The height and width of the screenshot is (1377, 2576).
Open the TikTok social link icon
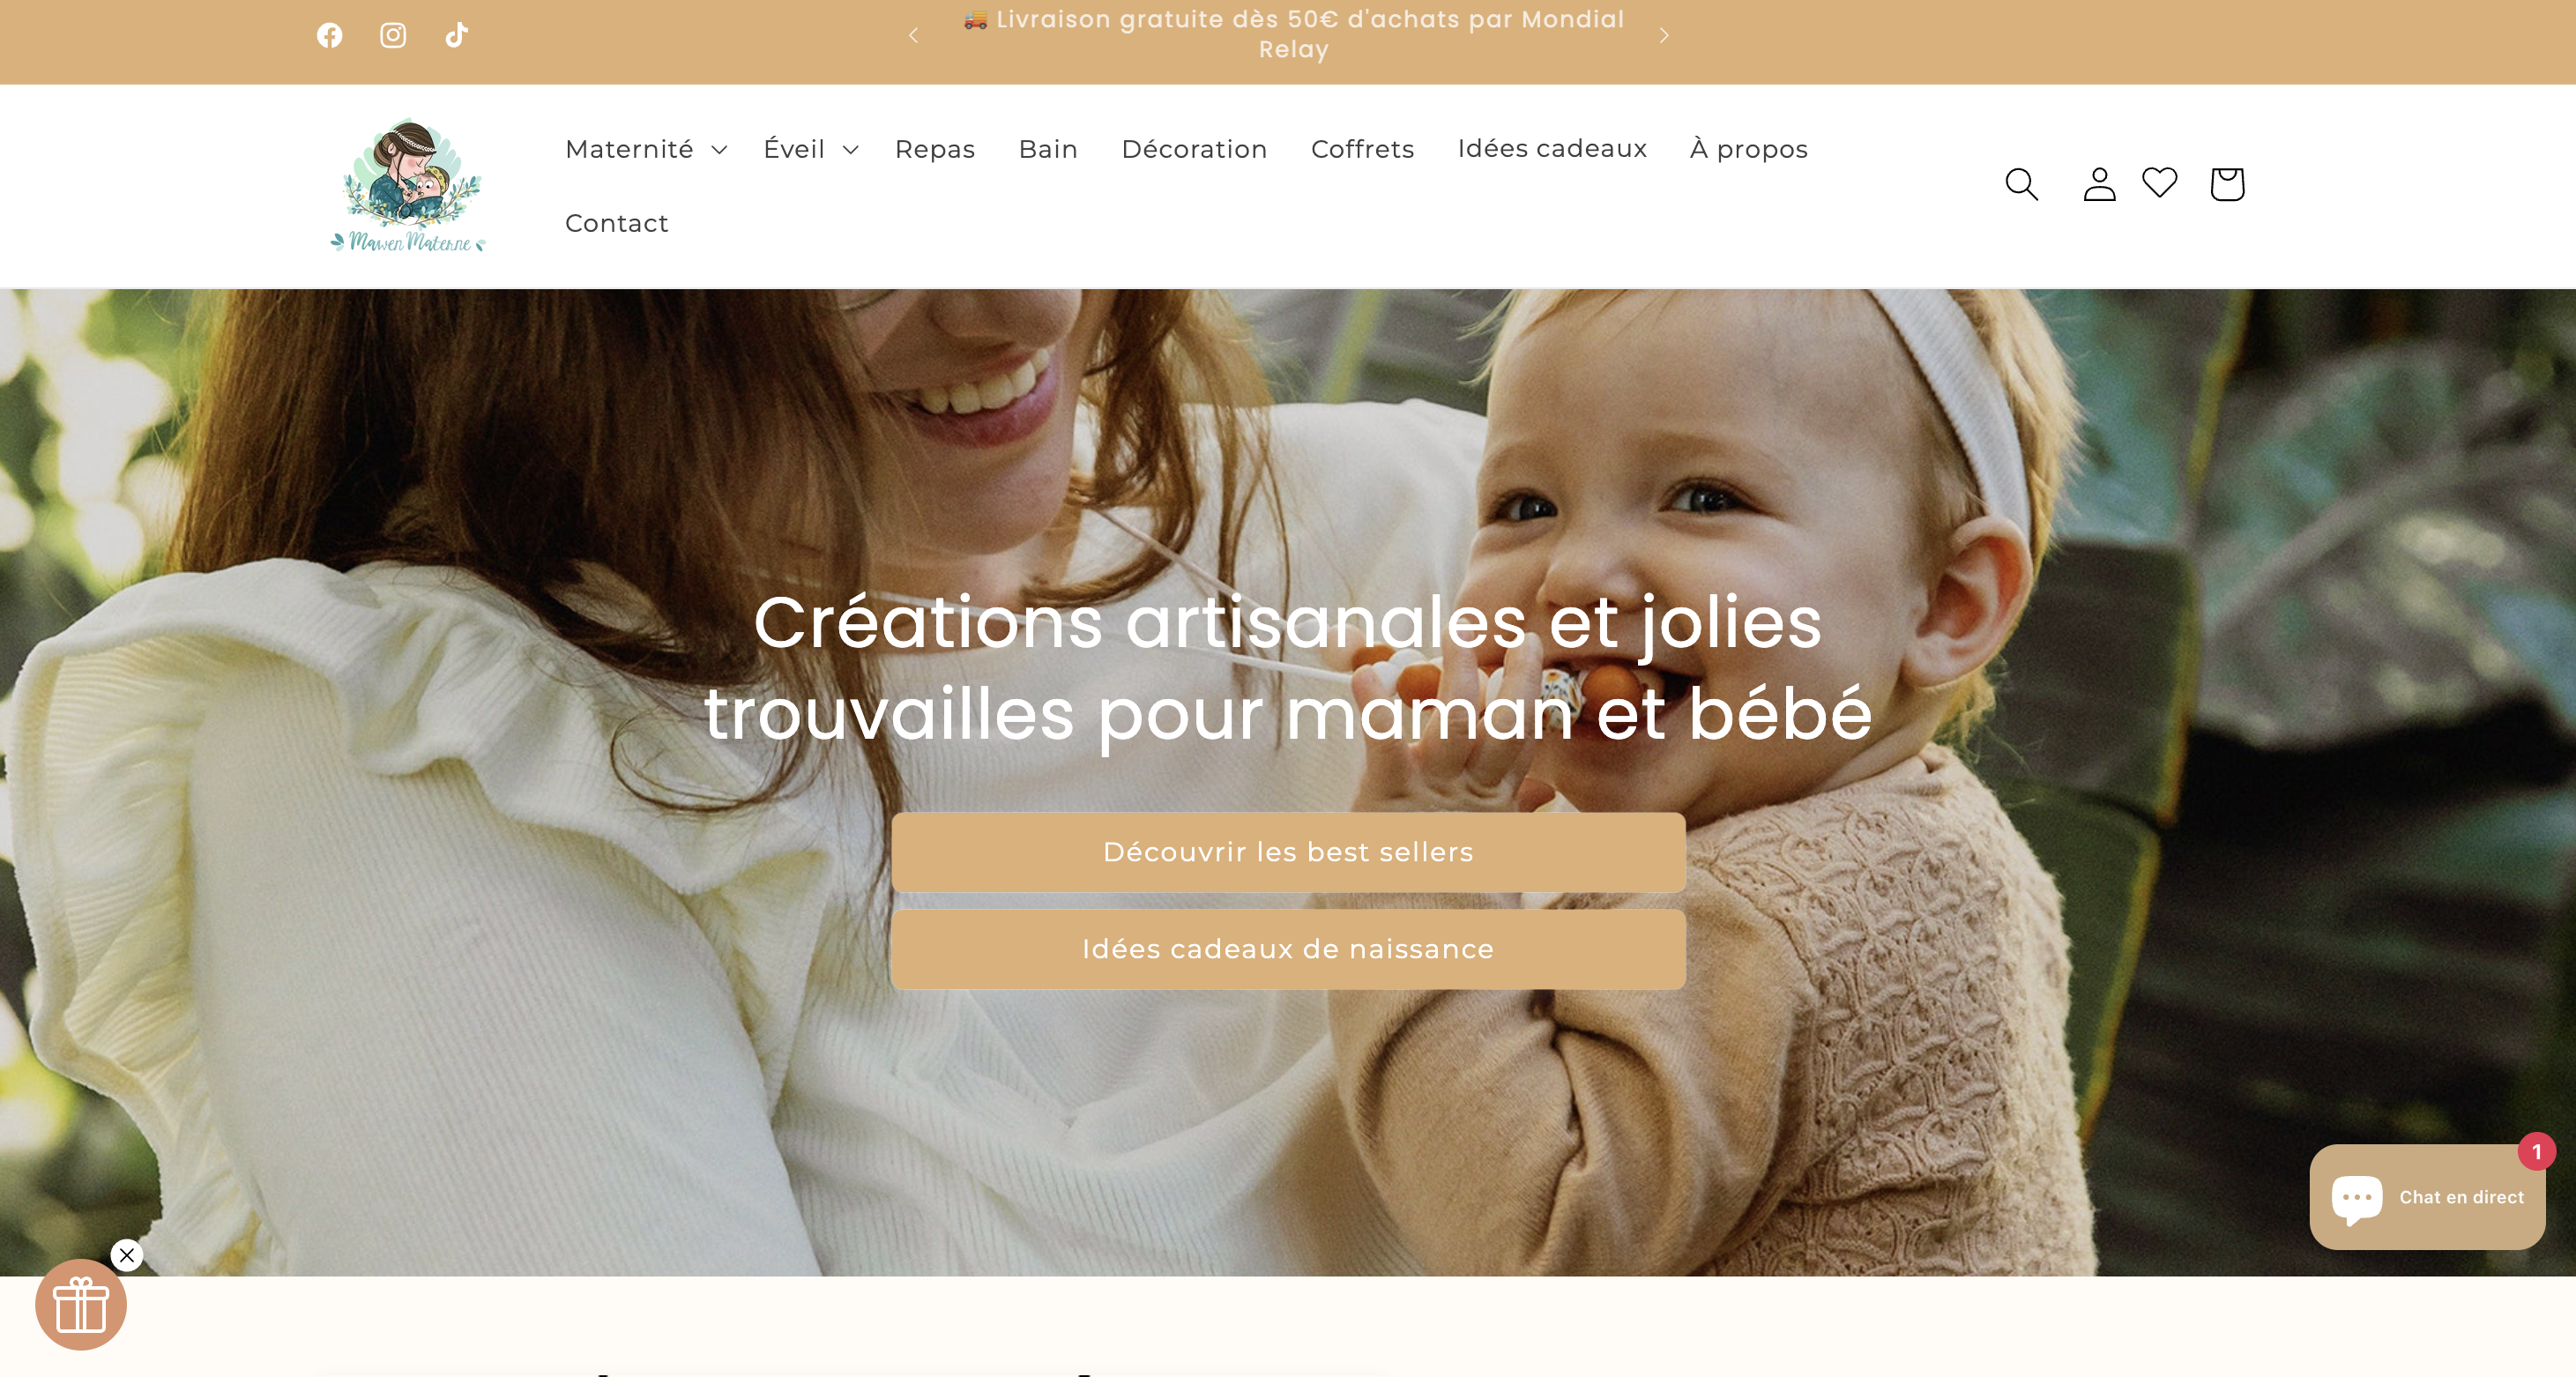pyautogui.click(x=456, y=35)
